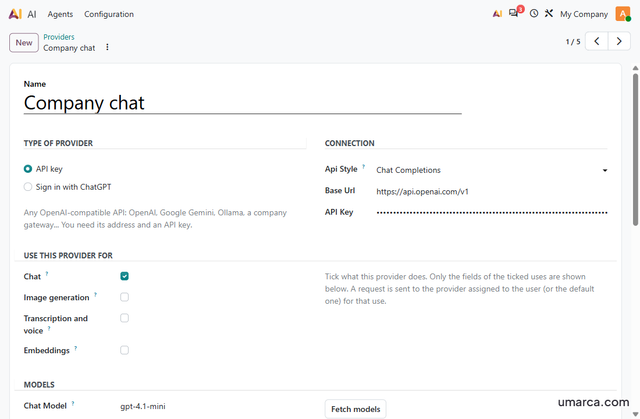Go back to Providers breadcrumb
The image size is (640, 419).
pyautogui.click(x=59, y=37)
